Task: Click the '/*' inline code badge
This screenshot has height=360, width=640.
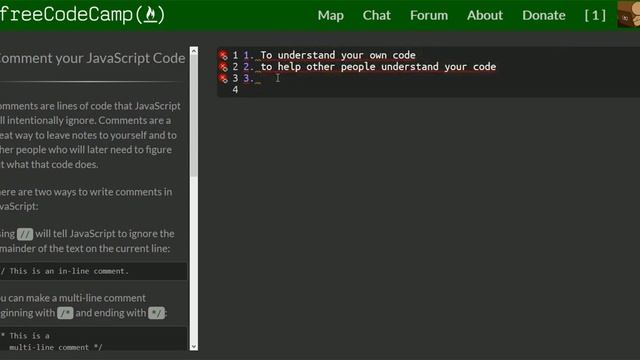Action: click(65, 313)
